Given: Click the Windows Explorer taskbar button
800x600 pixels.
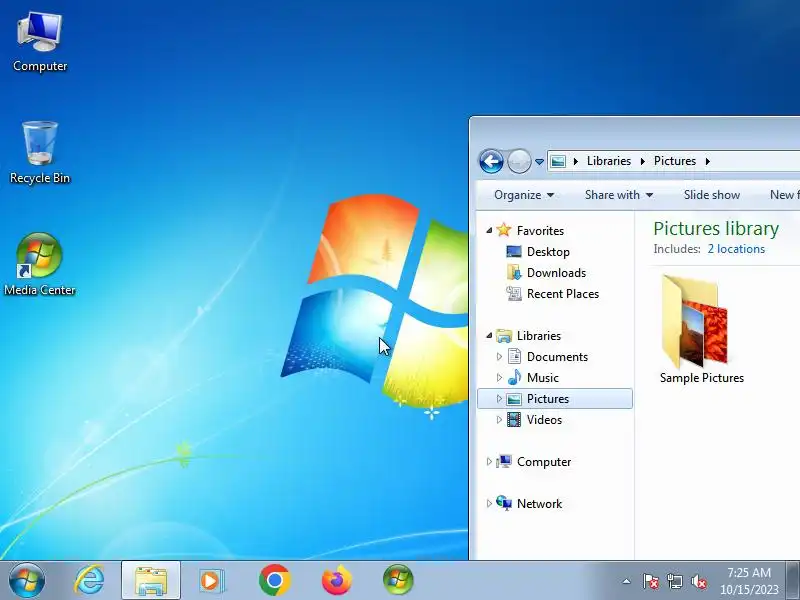Looking at the screenshot, I should coord(151,580).
